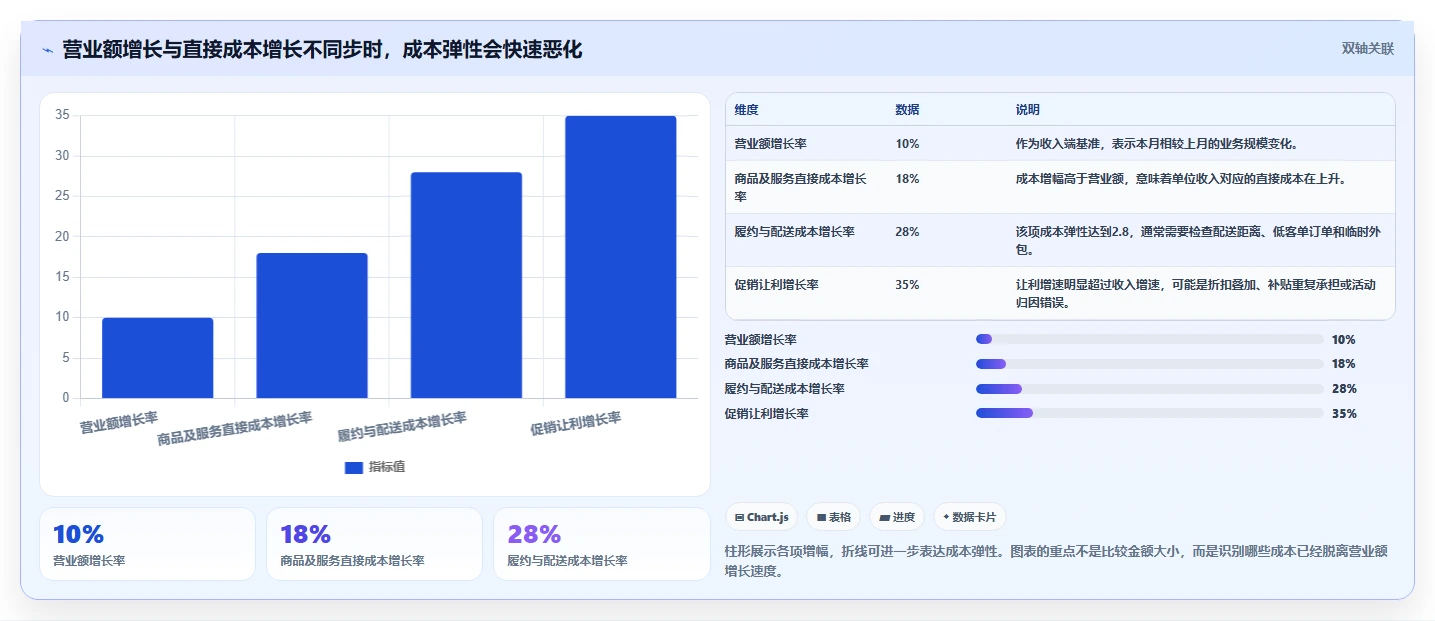1435x621 pixels.
Task: Click the 促销让利增长率 bar in the chart
Action: tap(620, 257)
